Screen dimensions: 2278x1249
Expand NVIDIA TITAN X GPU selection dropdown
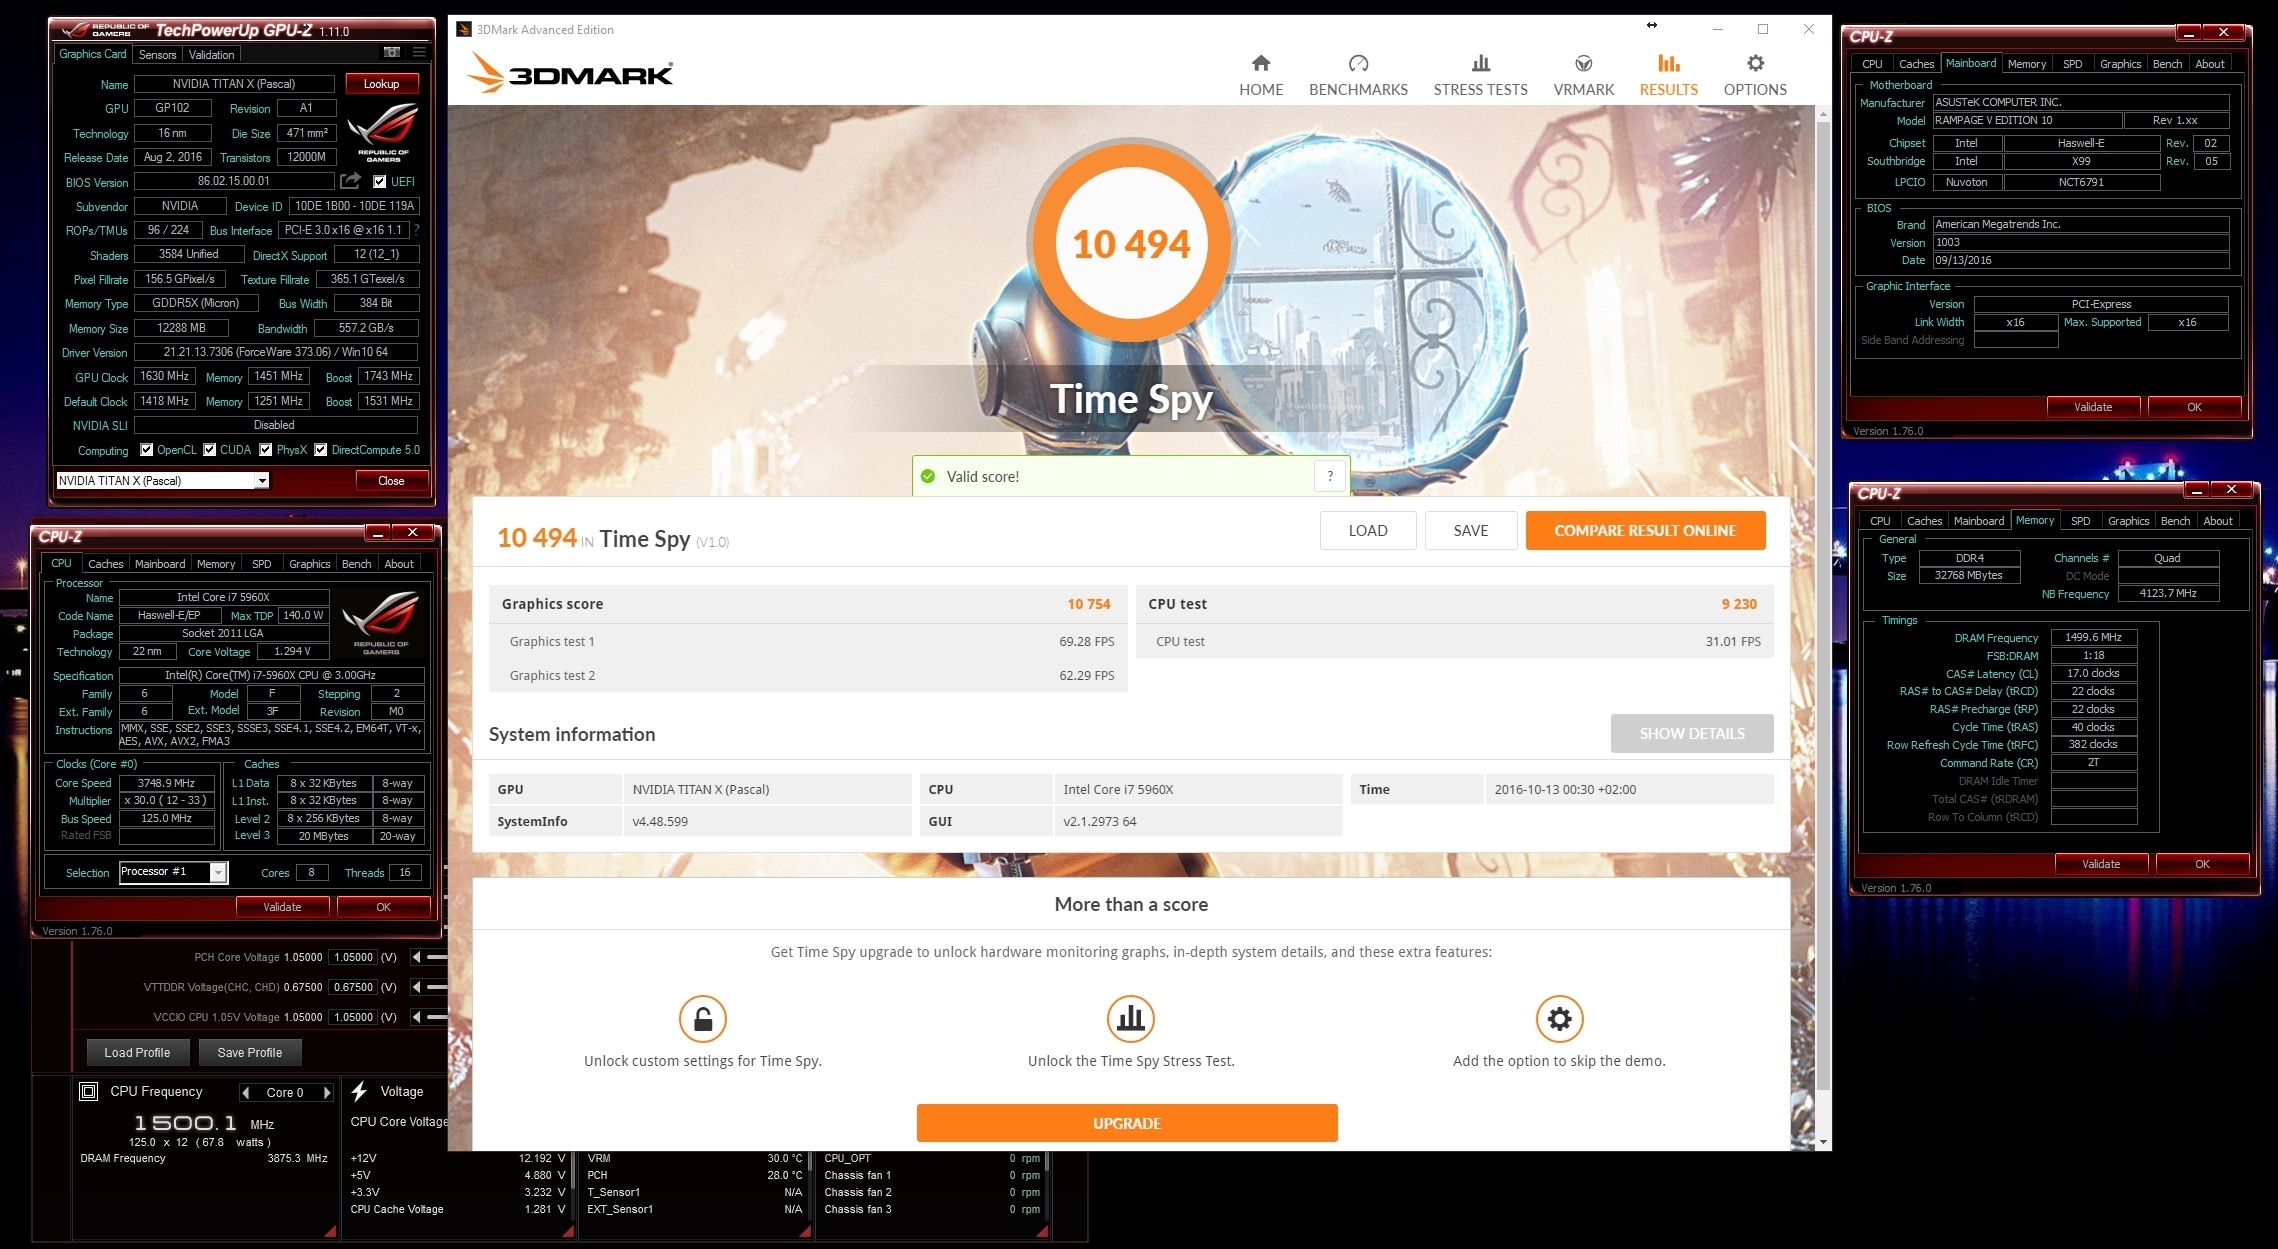[262, 481]
